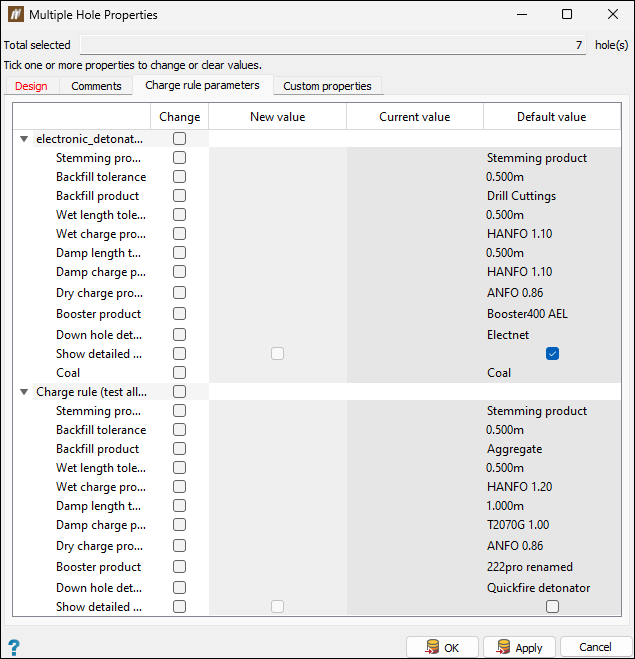Viewport: 635px width, 659px height.
Task: Tick Change checkbox for Charge rule (test all... group
Action: (x=179, y=392)
